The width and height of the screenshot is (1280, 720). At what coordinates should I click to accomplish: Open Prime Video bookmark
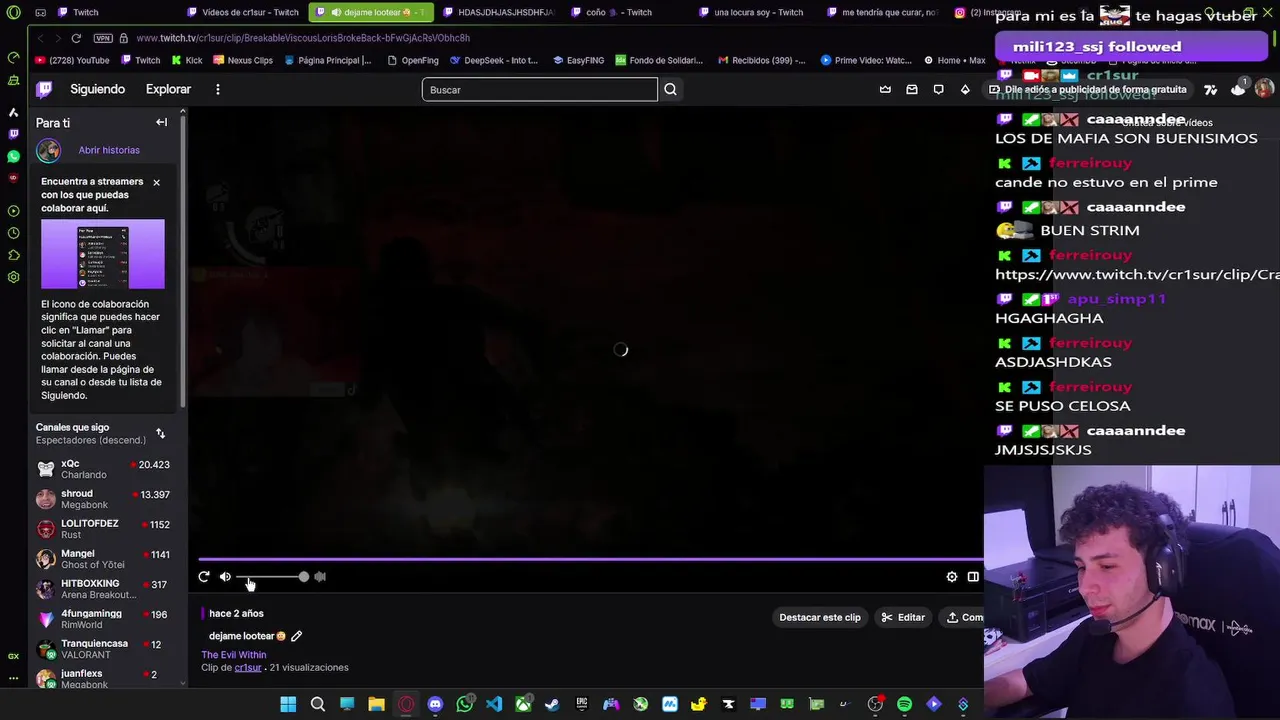click(x=866, y=60)
